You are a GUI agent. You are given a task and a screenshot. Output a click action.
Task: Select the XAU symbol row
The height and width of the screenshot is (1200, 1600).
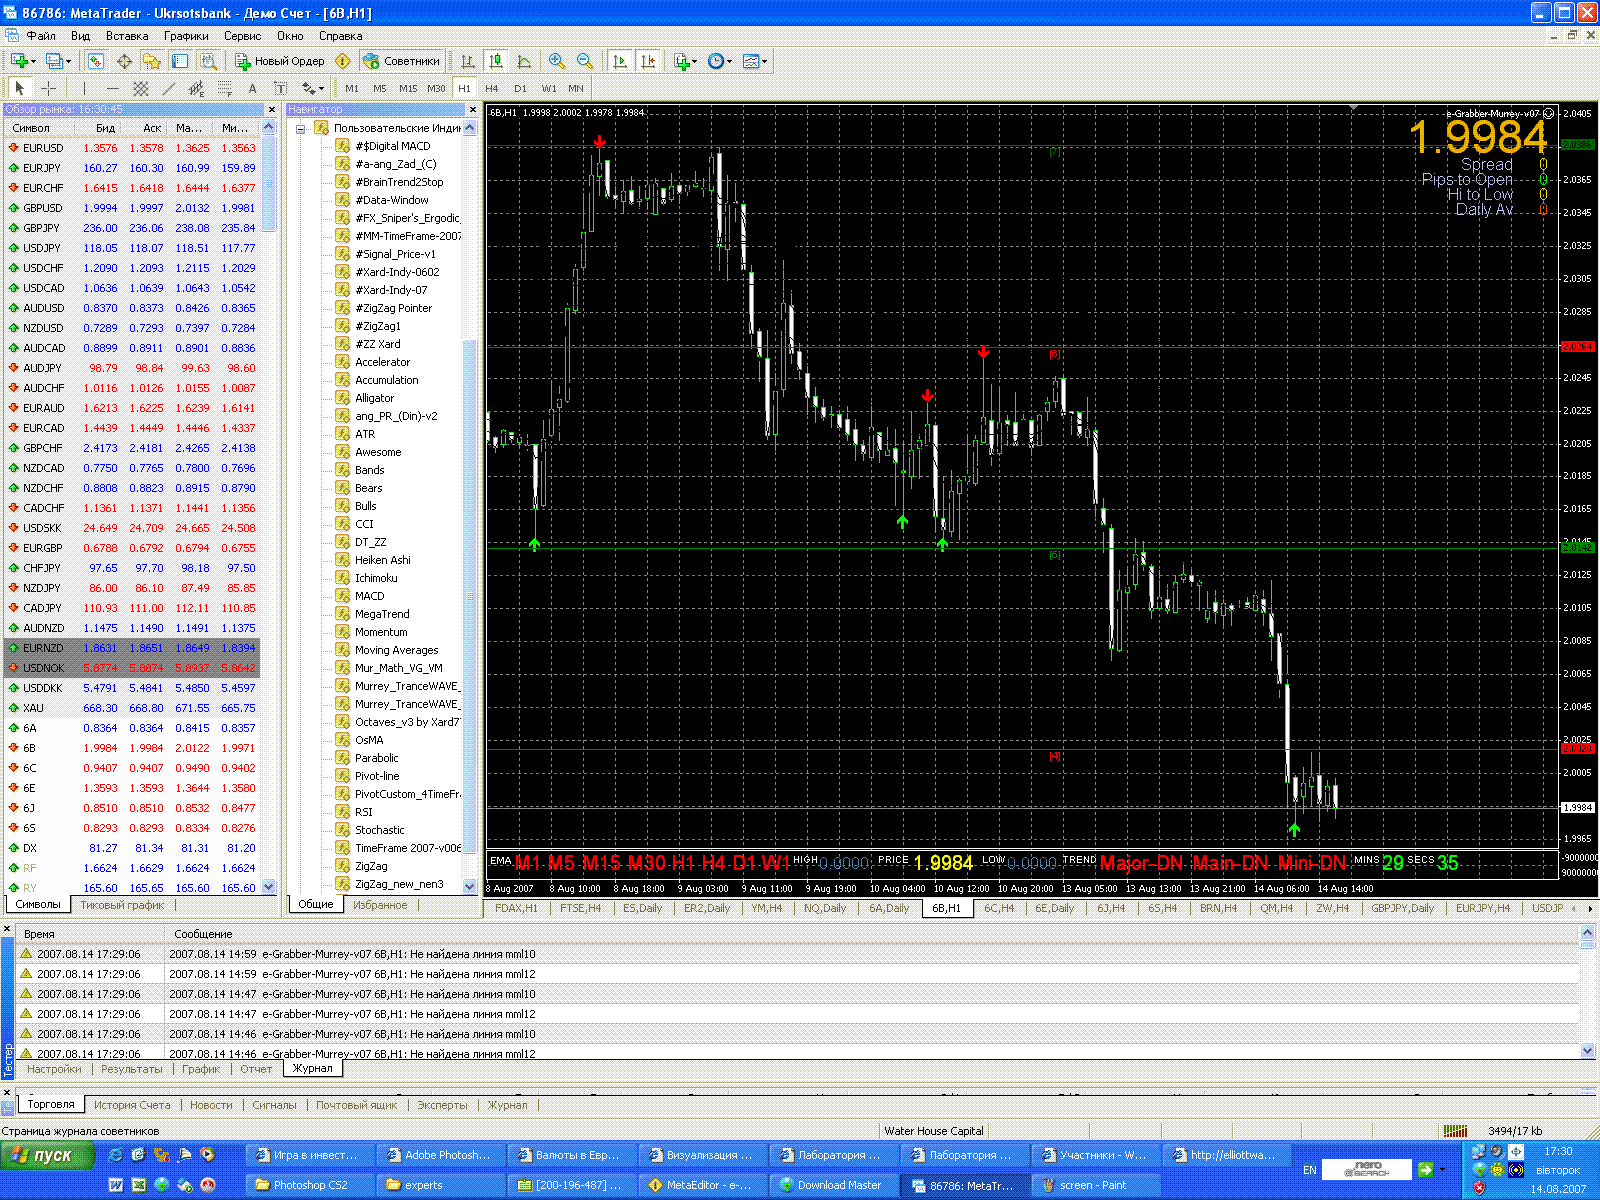[x=132, y=708]
